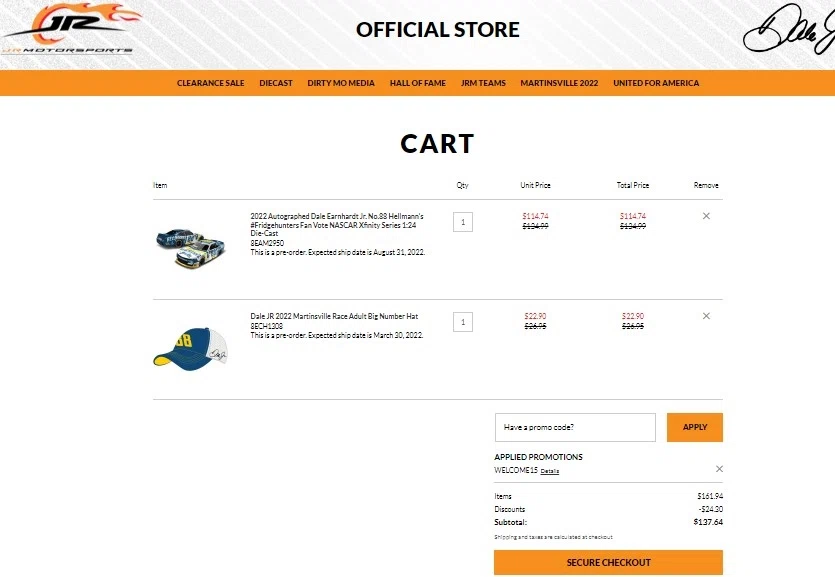
Task: Click the OFFICIAL STORE heading
Action: point(438,30)
